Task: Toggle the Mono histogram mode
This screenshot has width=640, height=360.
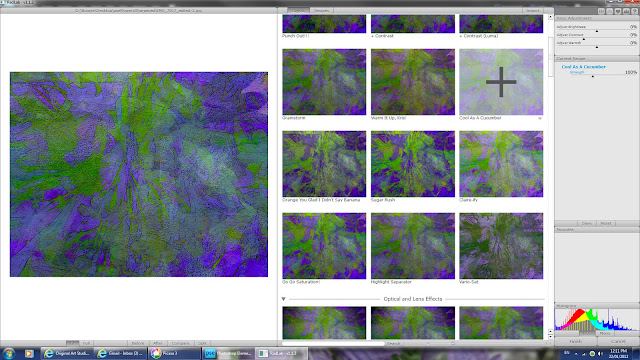Action: click(604, 333)
